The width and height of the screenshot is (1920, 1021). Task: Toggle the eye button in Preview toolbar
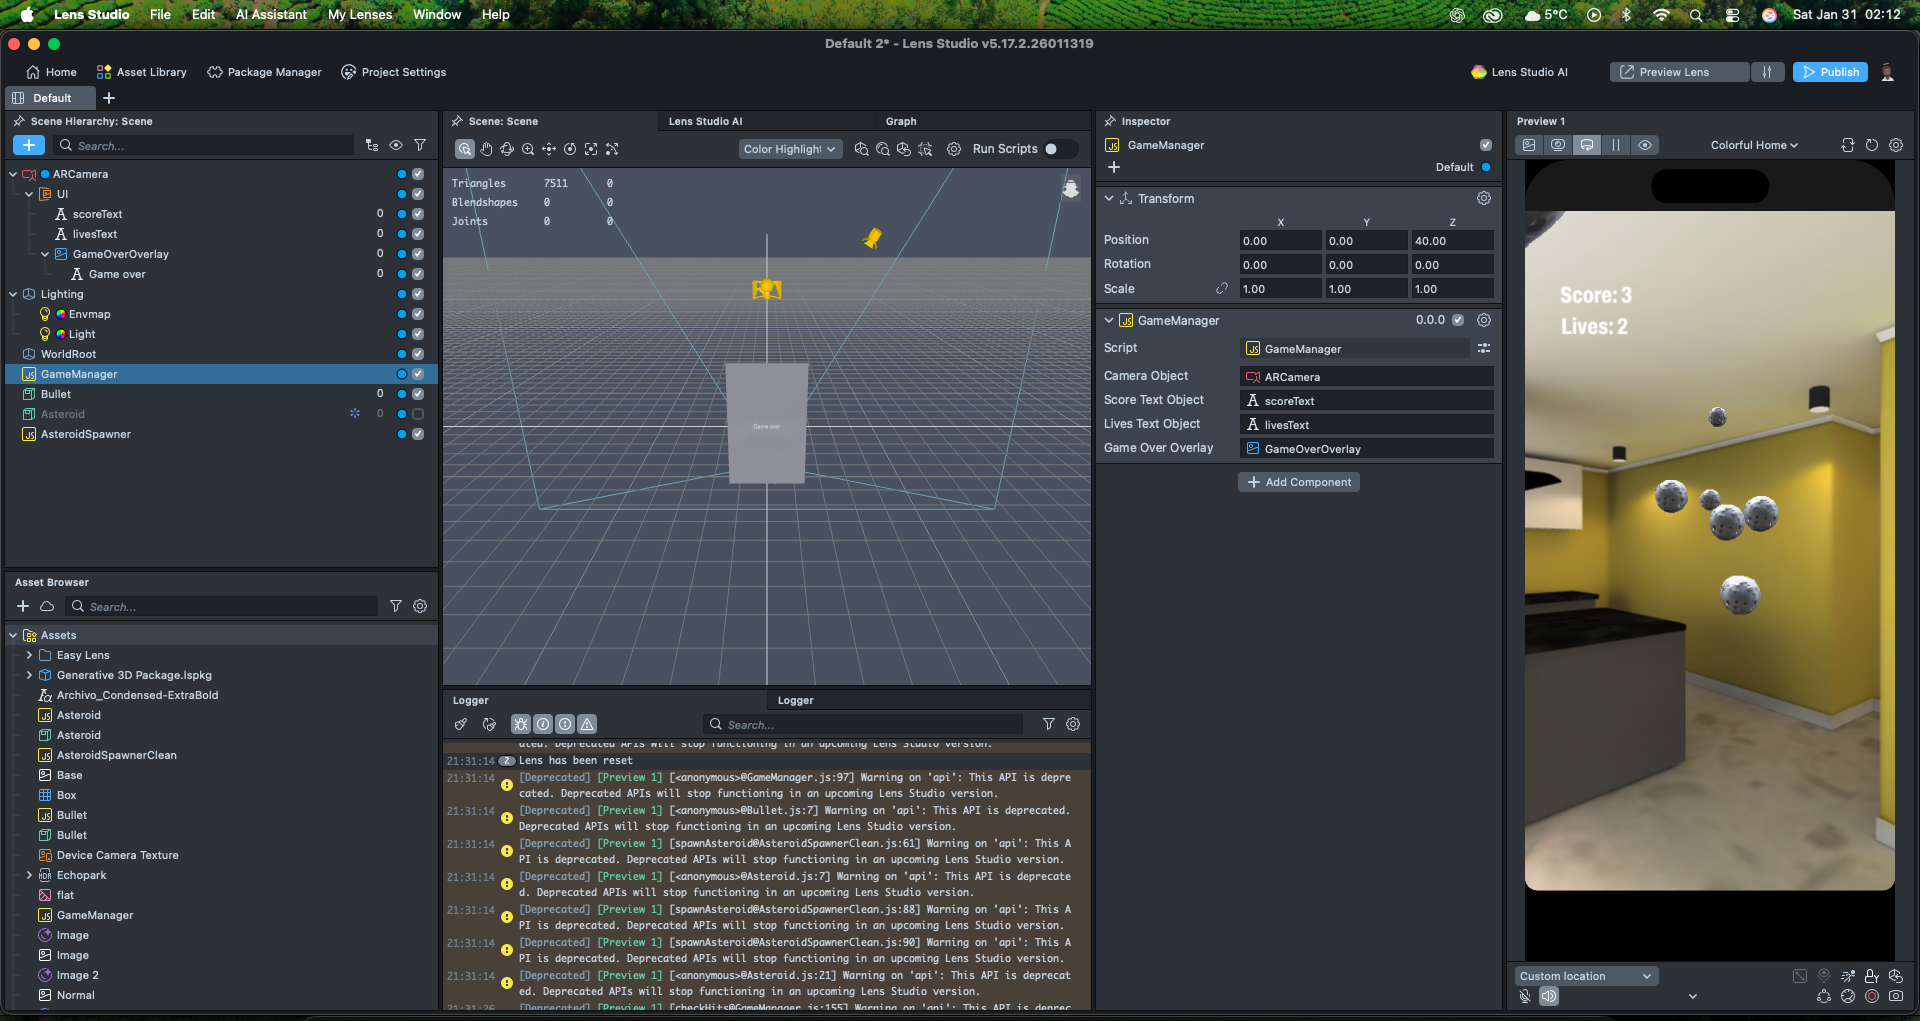pyautogui.click(x=1645, y=145)
